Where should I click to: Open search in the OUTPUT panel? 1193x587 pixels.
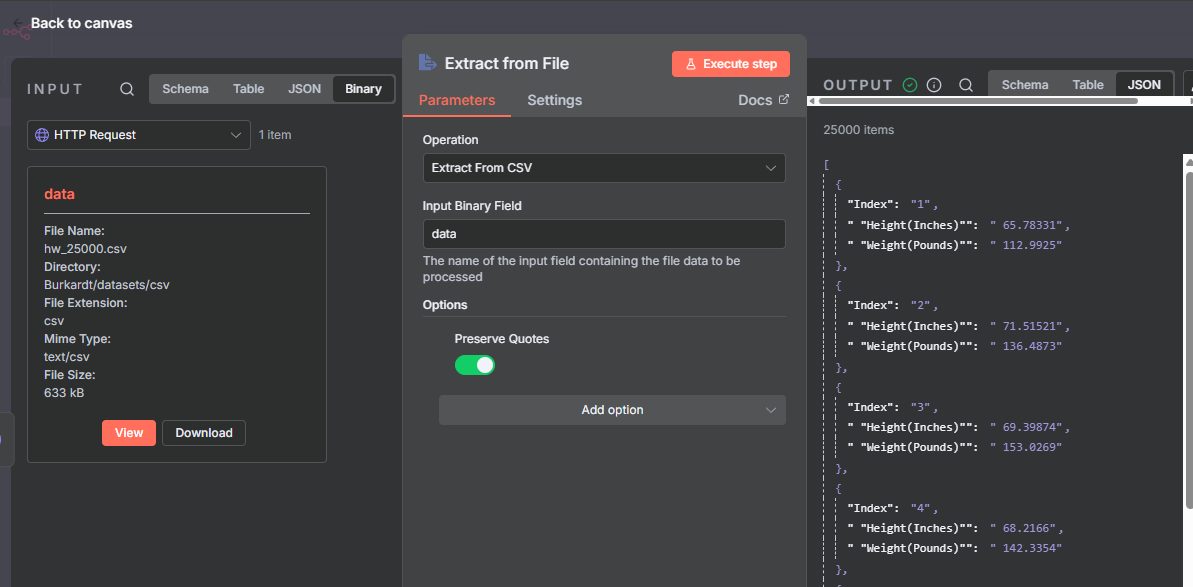pyautogui.click(x=966, y=85)
